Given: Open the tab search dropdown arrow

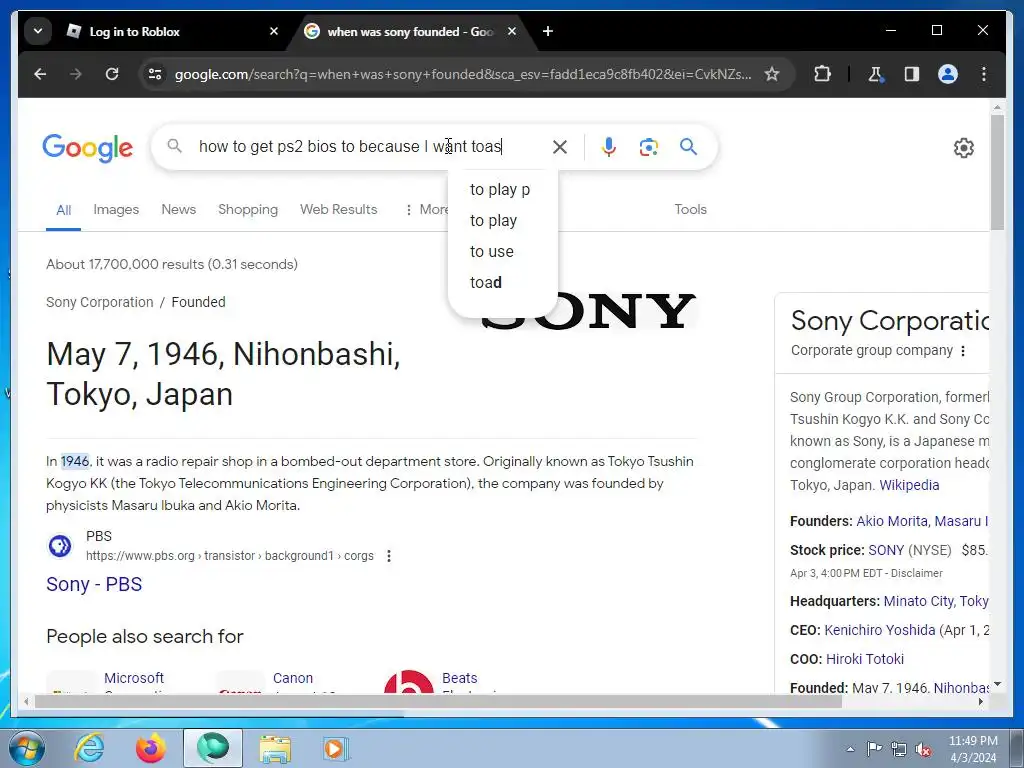Looking at the screenshot, I should 38,31.
